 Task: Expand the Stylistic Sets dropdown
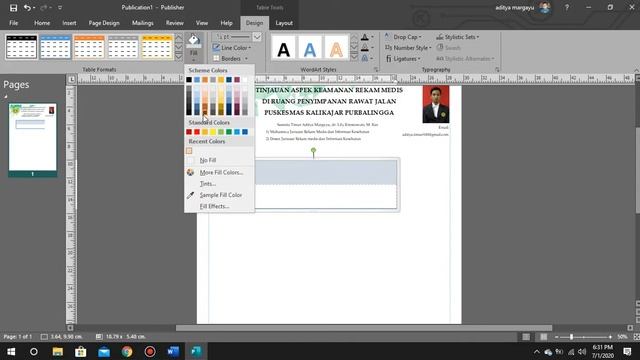(478, 37)
